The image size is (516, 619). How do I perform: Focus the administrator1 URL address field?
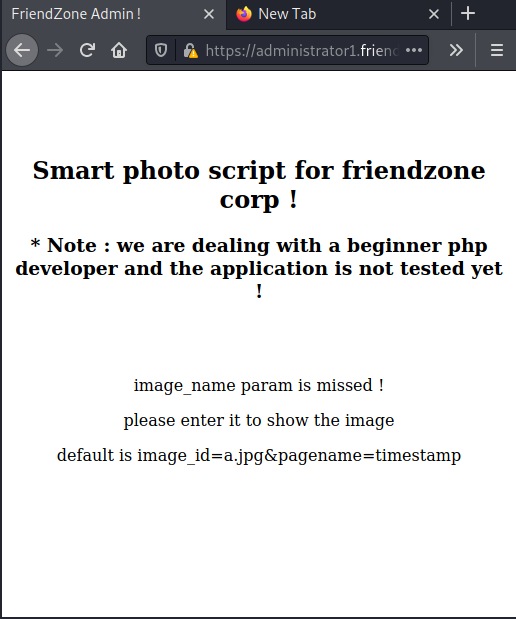click(x=302, y=51)
